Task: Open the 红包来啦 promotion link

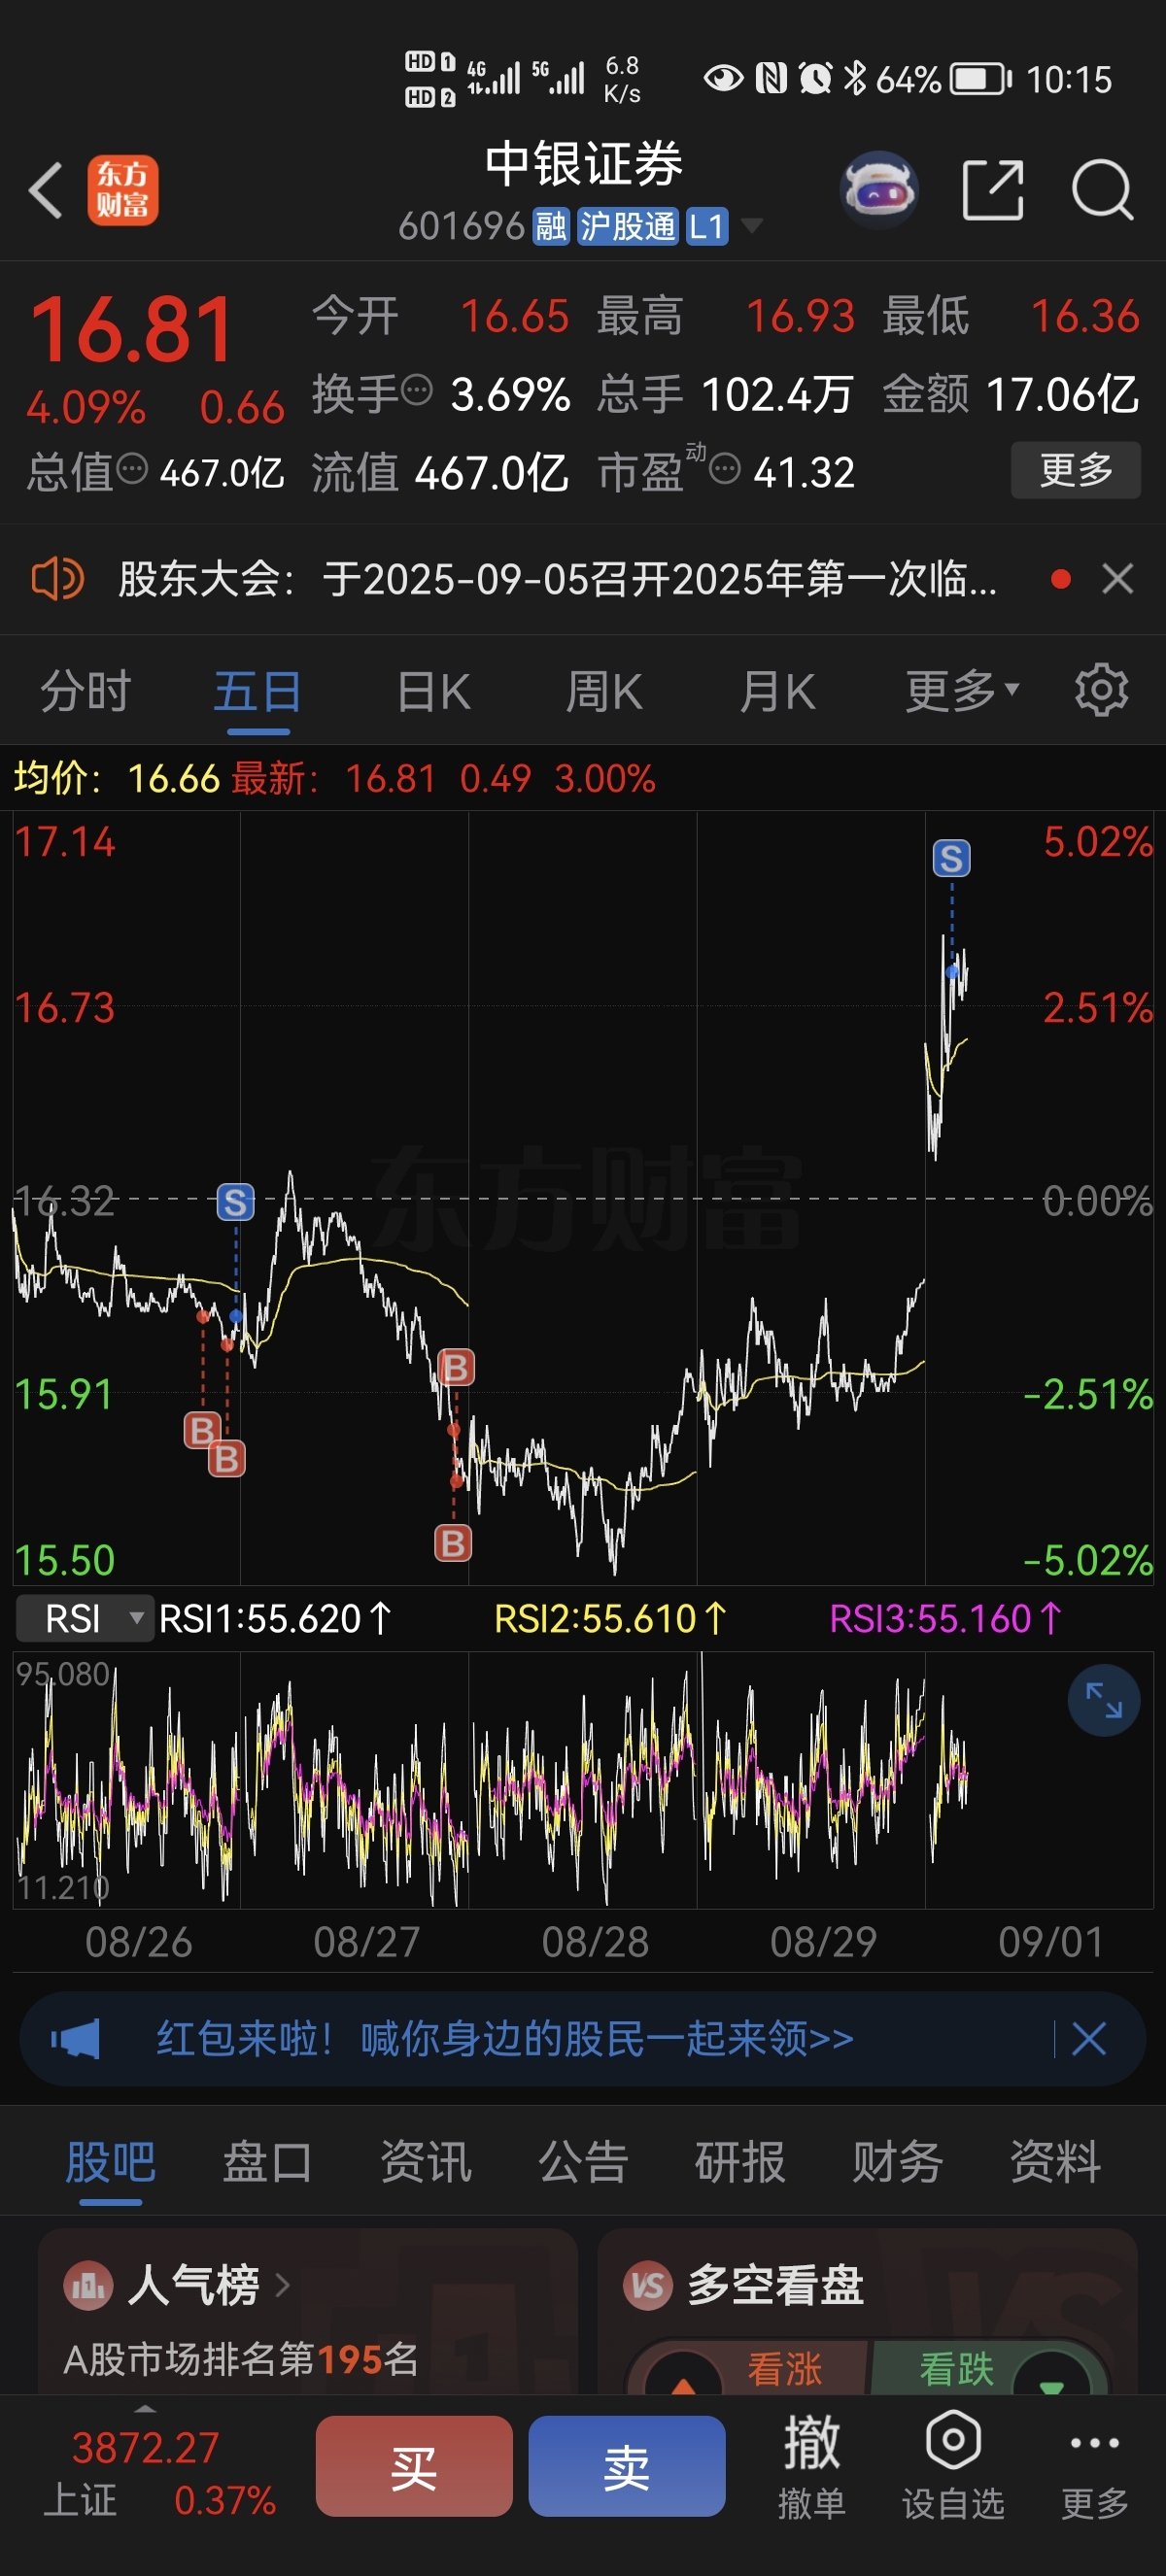Action: coord(505,2038)
